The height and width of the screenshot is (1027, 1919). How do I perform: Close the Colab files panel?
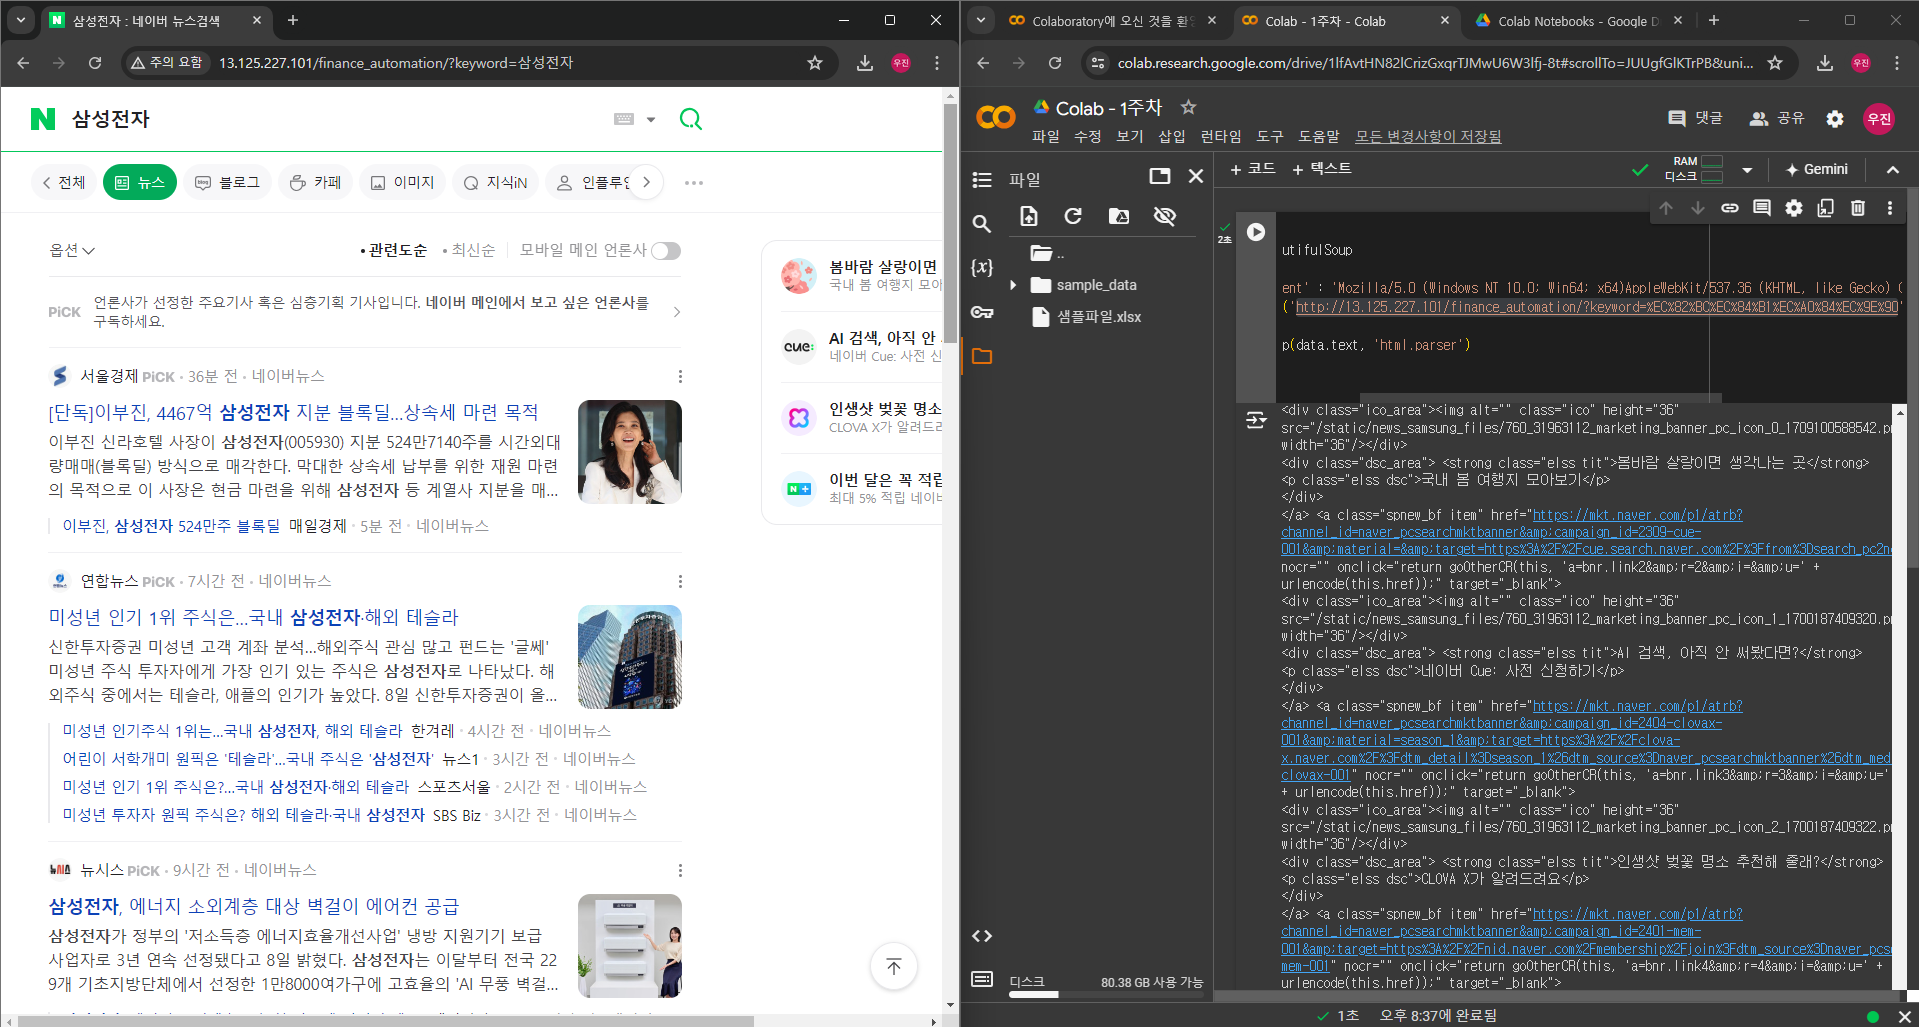[1196, 176]
